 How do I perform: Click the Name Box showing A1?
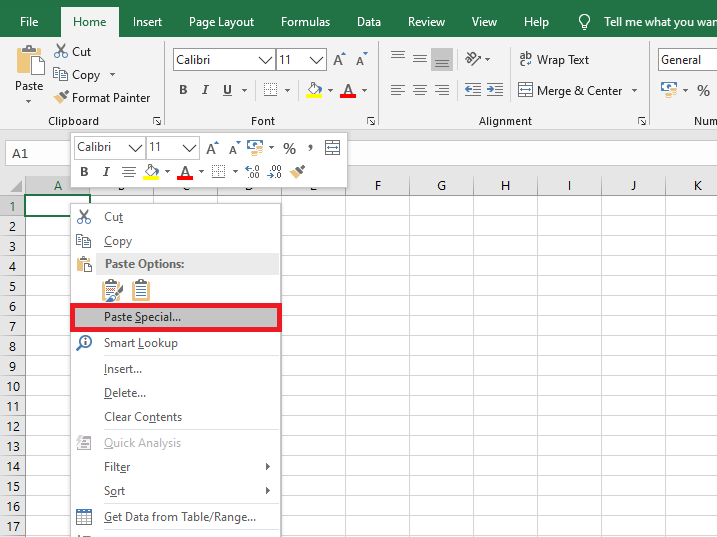[x=35, y=154]
